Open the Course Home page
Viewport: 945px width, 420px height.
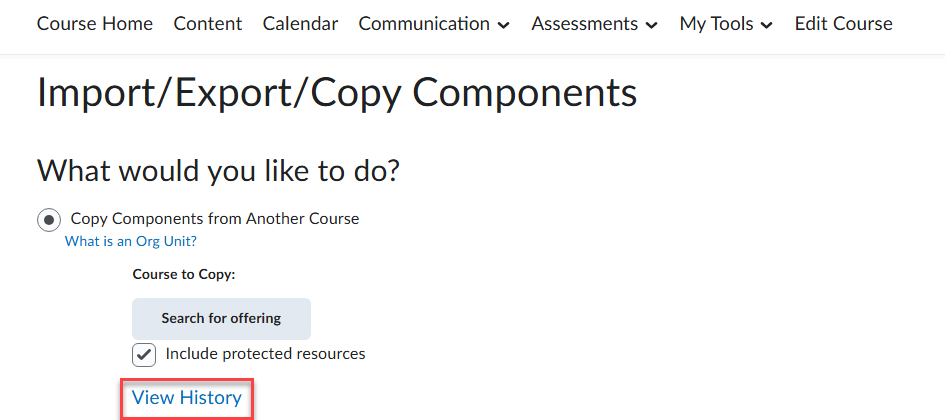(x=95, y=24)
